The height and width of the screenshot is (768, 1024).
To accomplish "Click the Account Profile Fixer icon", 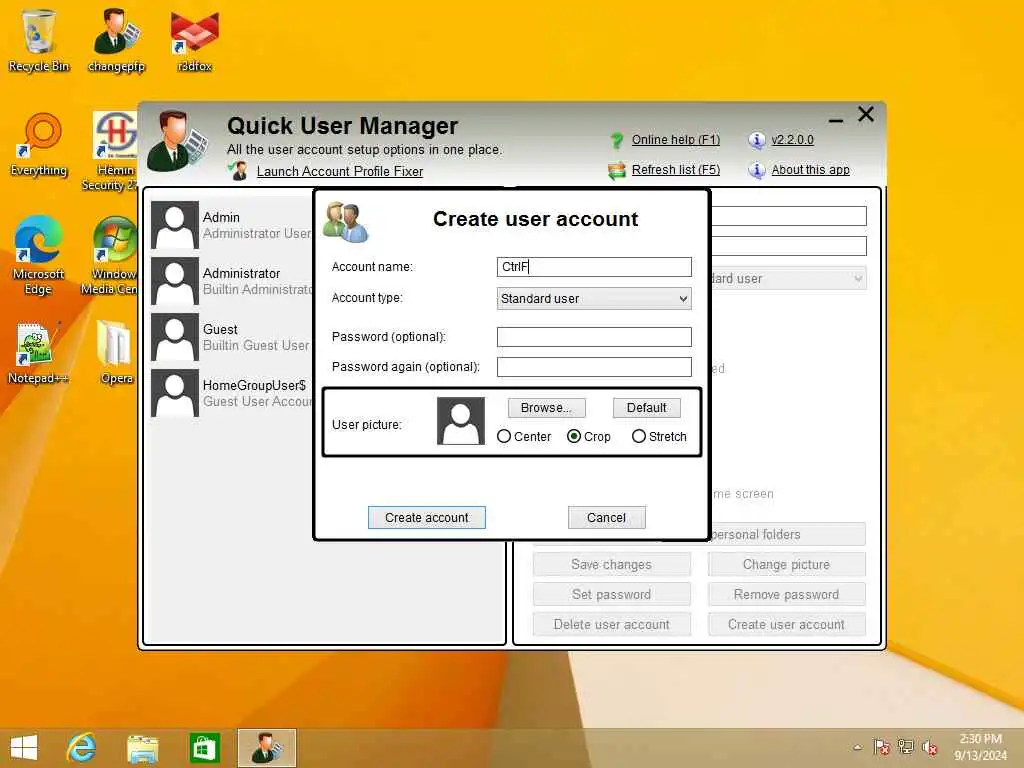I will (238, 171).
